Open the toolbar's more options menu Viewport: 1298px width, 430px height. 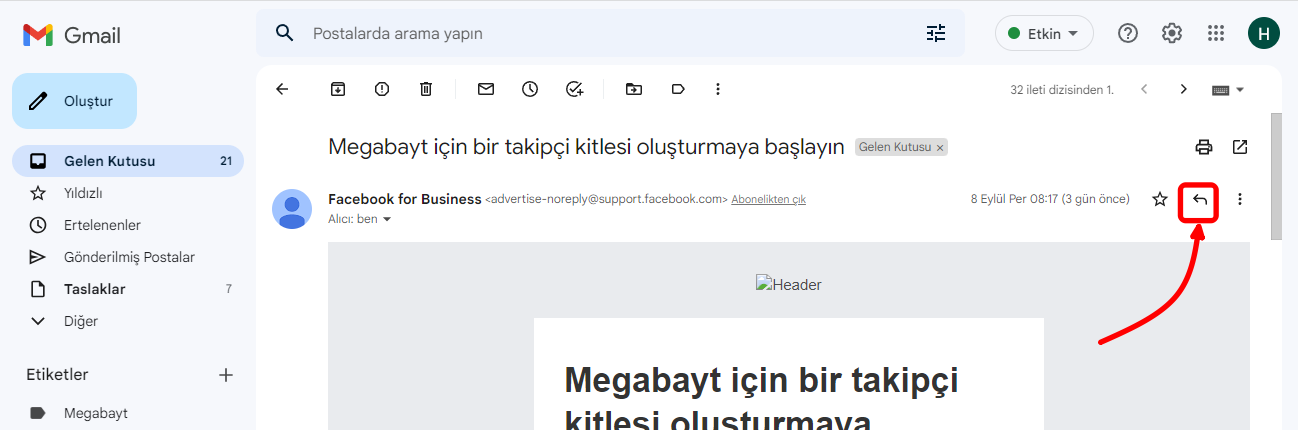click(718, 89)
